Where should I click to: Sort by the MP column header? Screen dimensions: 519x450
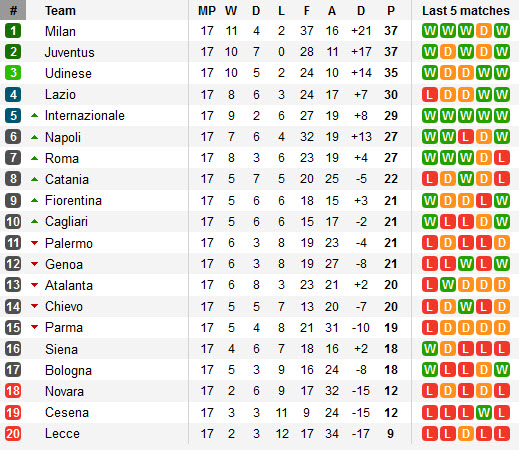click(x=207, y=11)
